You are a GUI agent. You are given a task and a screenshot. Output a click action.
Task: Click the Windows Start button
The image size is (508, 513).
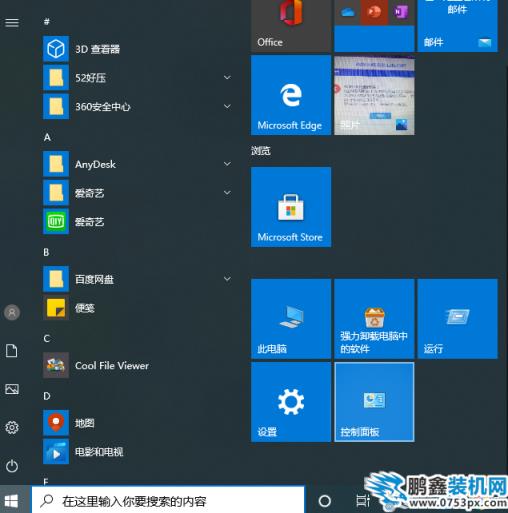[x=11, y=501]
